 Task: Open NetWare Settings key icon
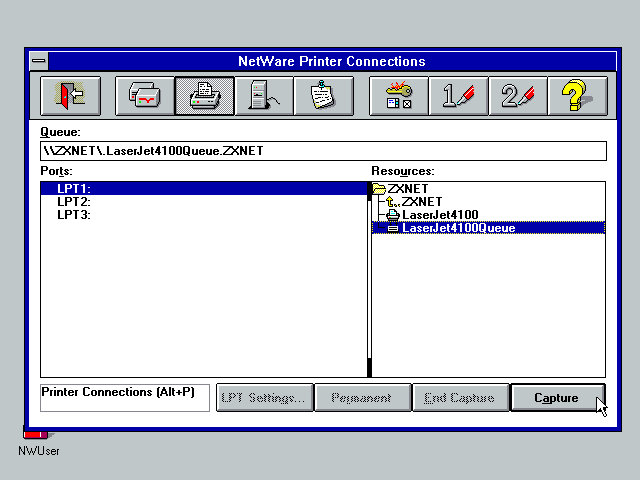[x=399, y=96]
